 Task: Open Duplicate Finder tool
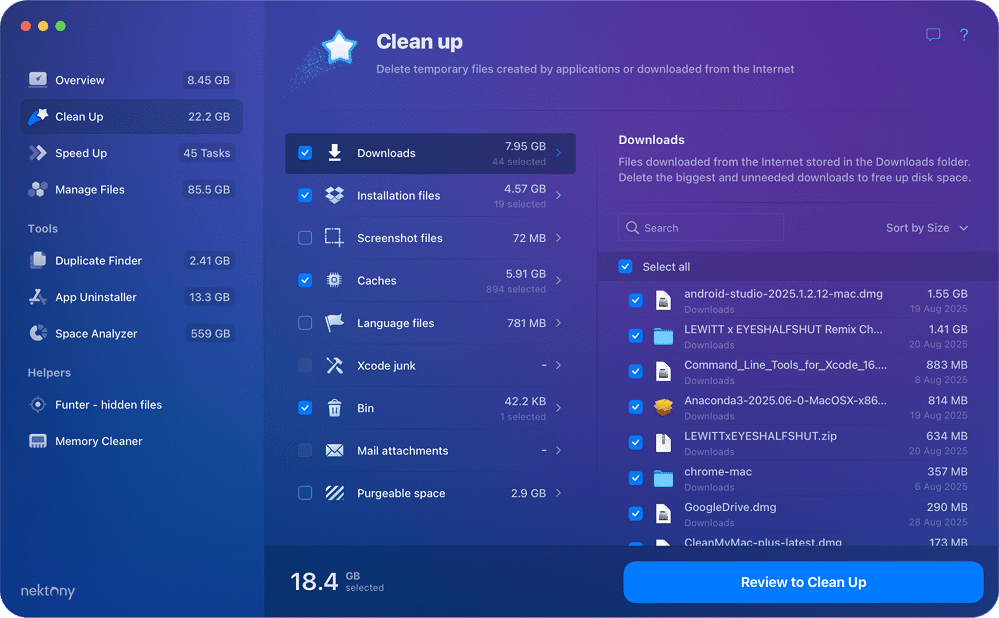point(132,260)
